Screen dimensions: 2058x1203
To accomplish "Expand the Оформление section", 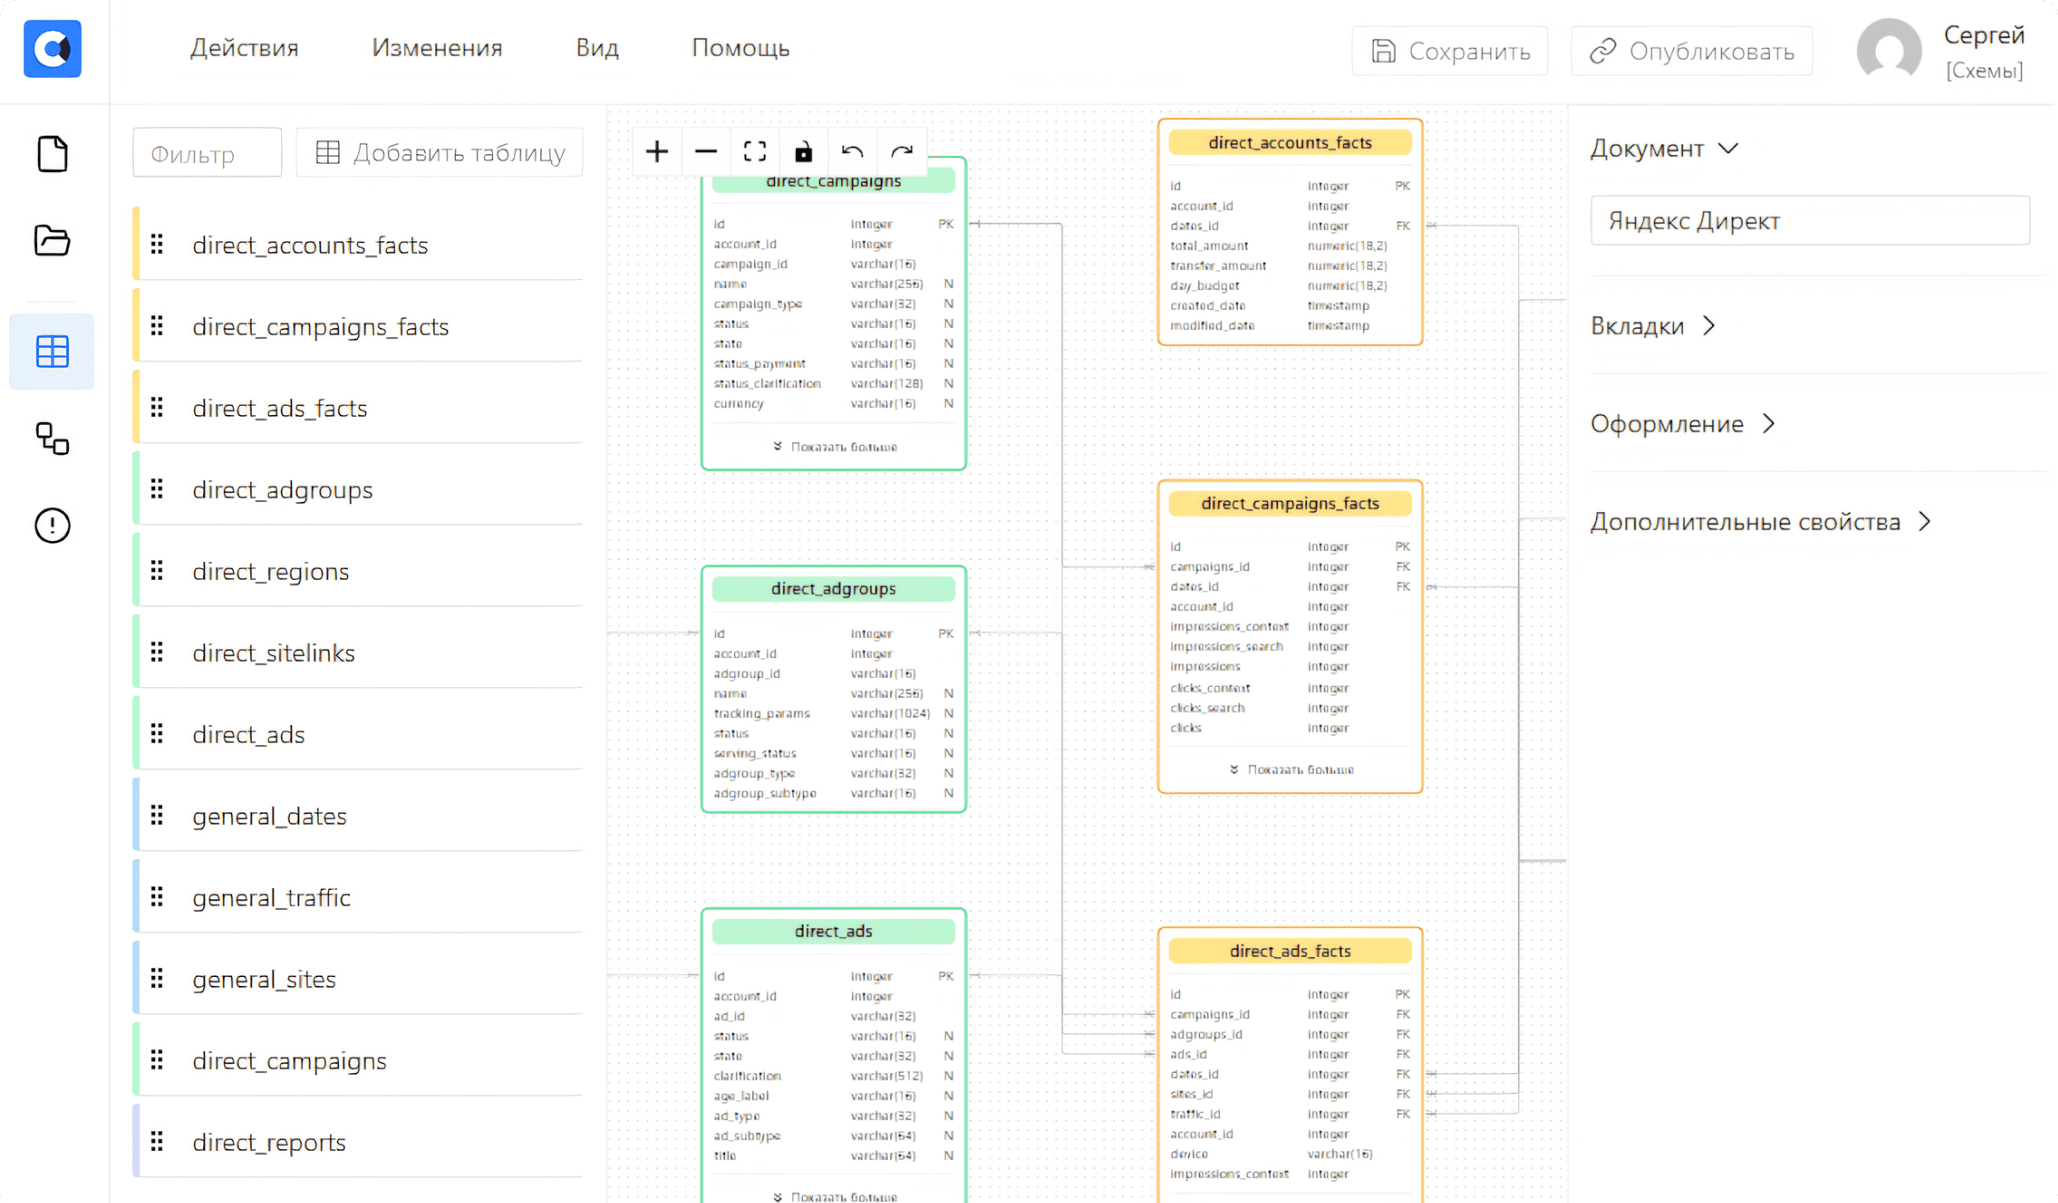I will click(1682, 424).
